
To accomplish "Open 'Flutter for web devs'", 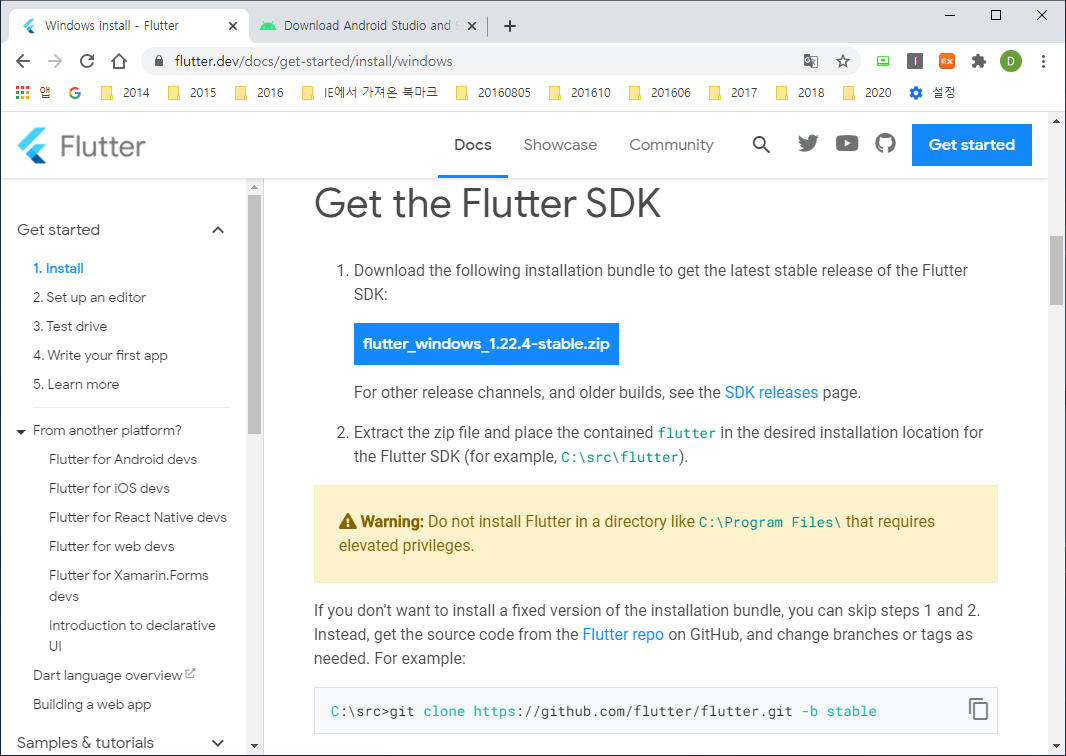I will click(x=111, y=547).
